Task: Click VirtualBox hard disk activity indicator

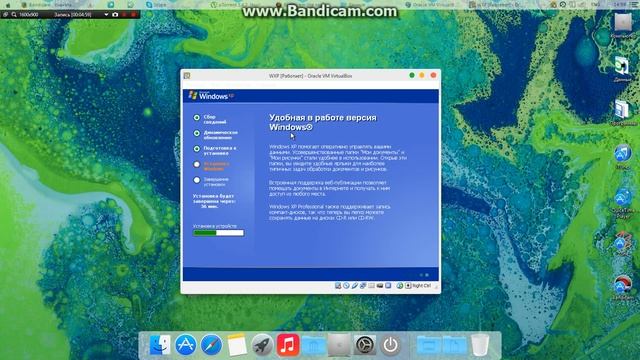Action: [x=338, y=286]
